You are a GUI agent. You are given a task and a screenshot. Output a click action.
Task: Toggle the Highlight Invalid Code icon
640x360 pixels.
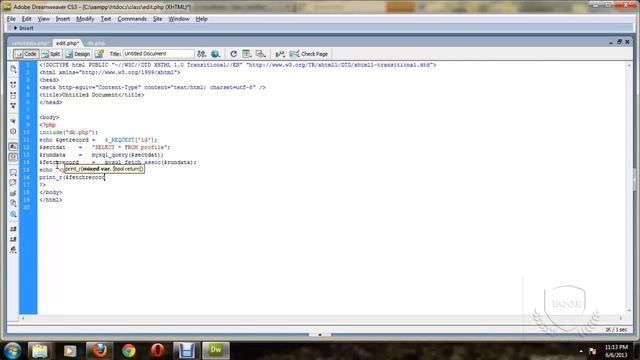13,157
